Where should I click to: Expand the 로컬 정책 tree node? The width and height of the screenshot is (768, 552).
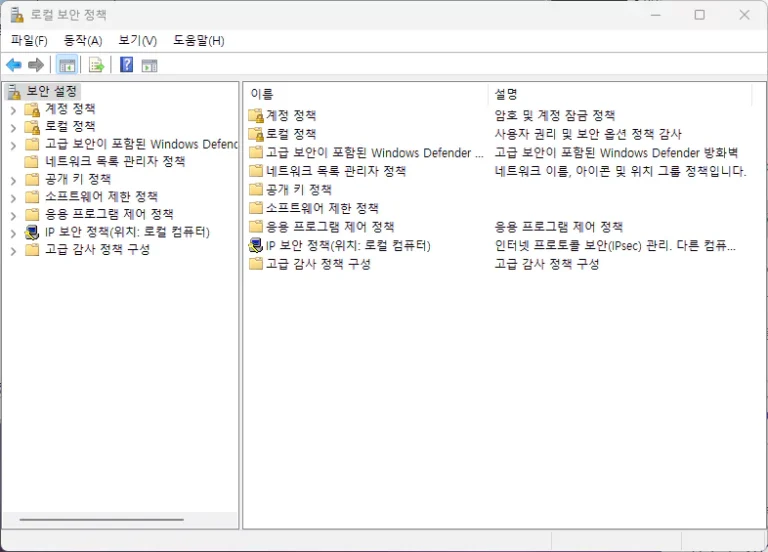(13, 127)
